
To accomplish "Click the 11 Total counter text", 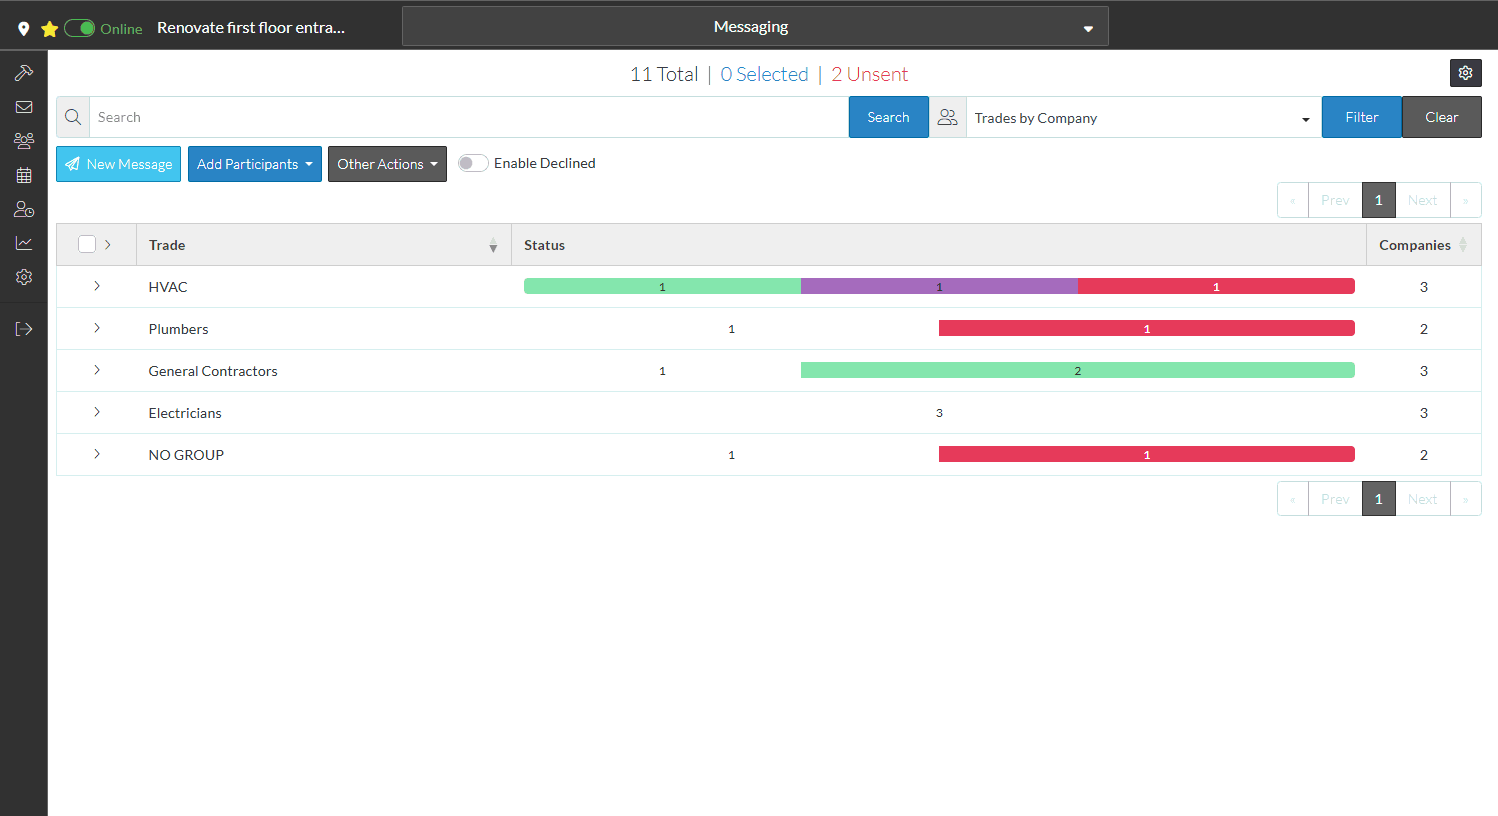I will (x=664, y=74).
